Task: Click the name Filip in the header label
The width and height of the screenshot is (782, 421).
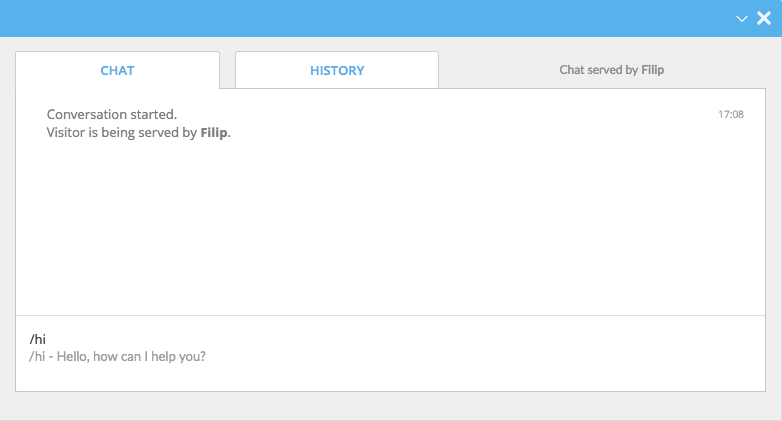Action: (652, 70)
